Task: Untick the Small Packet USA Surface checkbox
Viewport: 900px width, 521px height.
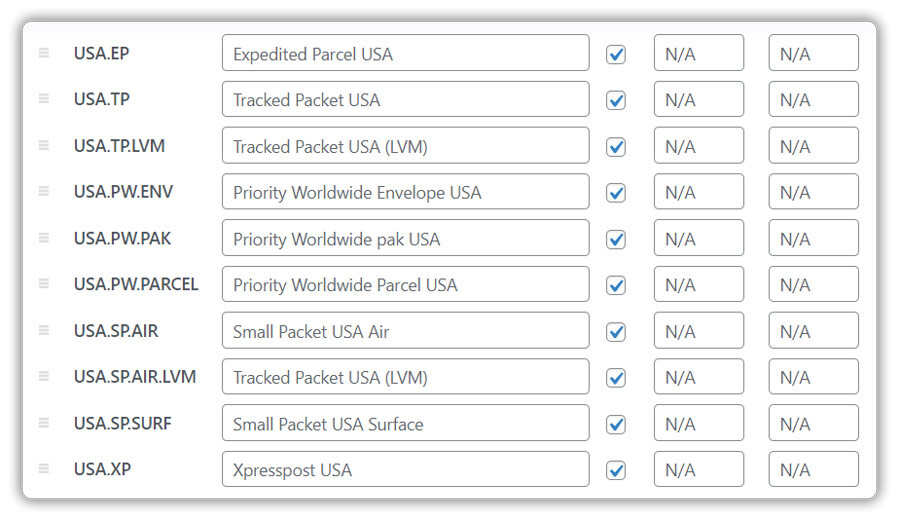Action: [616, 425]
